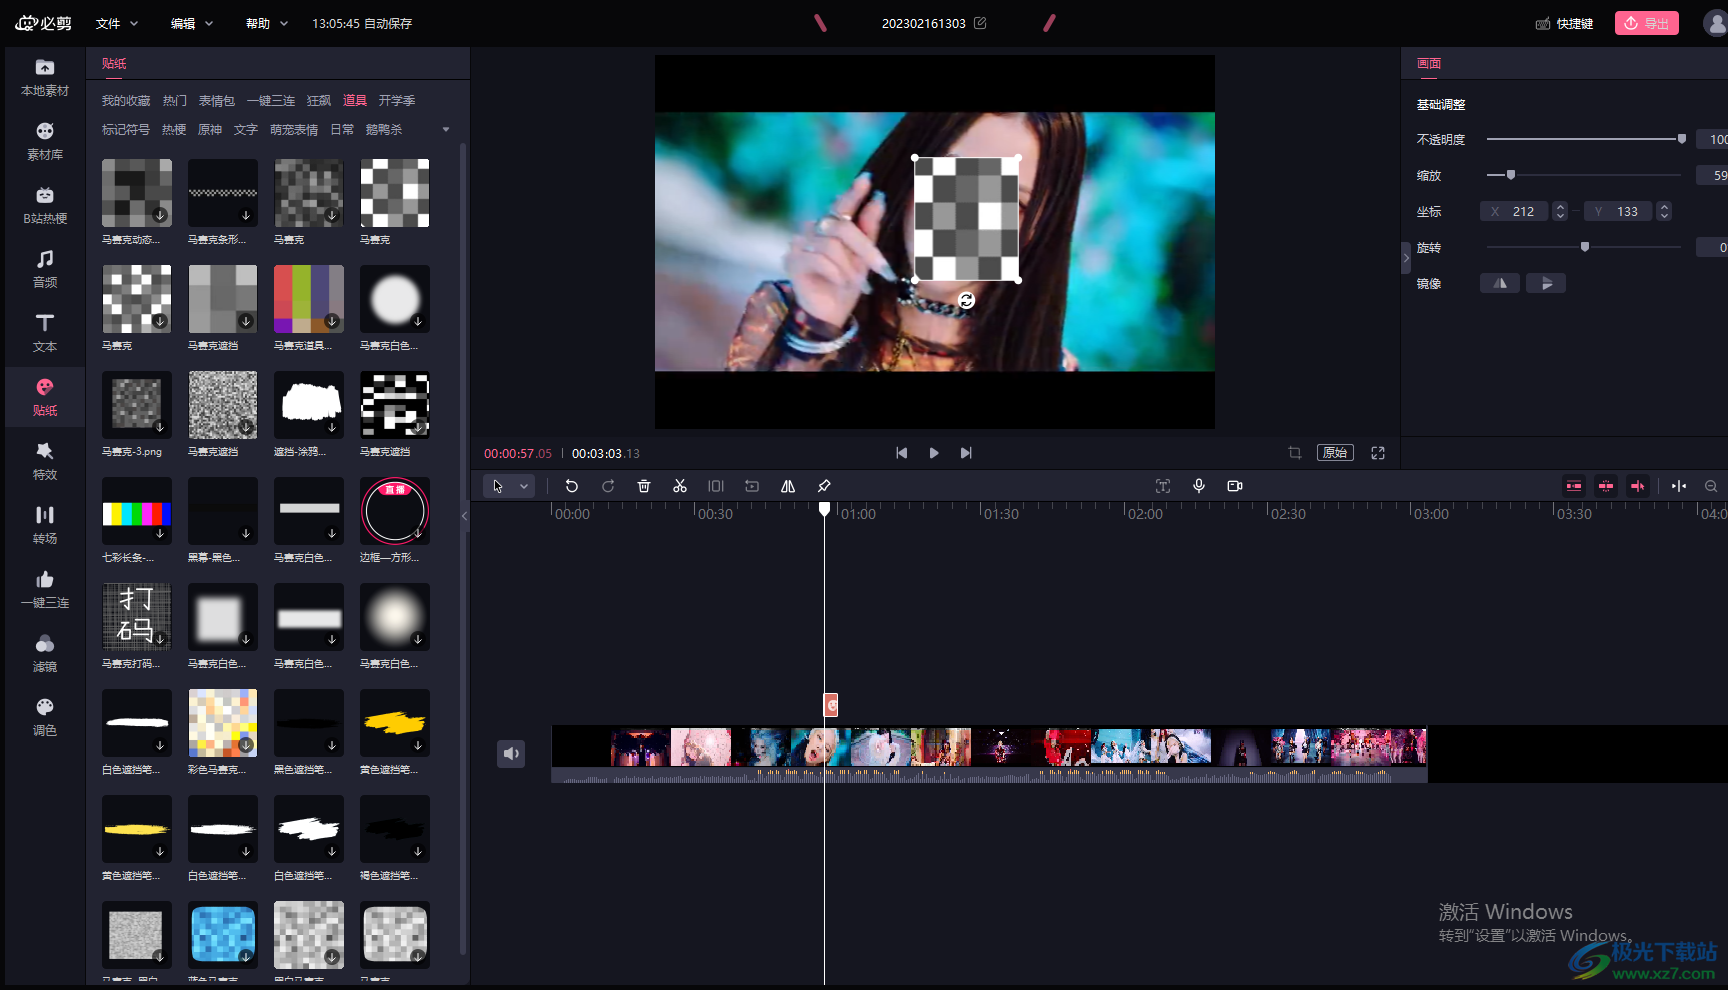Open the 文件 menu dropdown
The height and width of the screenshot is (990, 1728).
pos(117,23)
